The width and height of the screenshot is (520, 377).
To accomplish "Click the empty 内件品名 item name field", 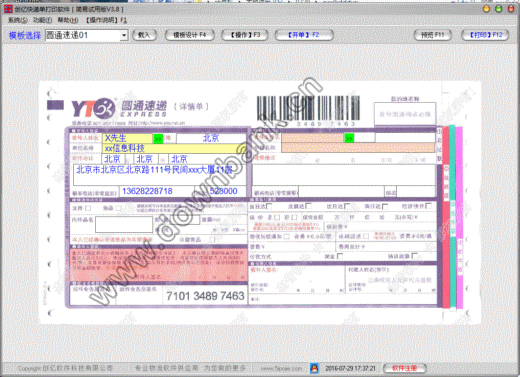I will click(x=124, y=224).
